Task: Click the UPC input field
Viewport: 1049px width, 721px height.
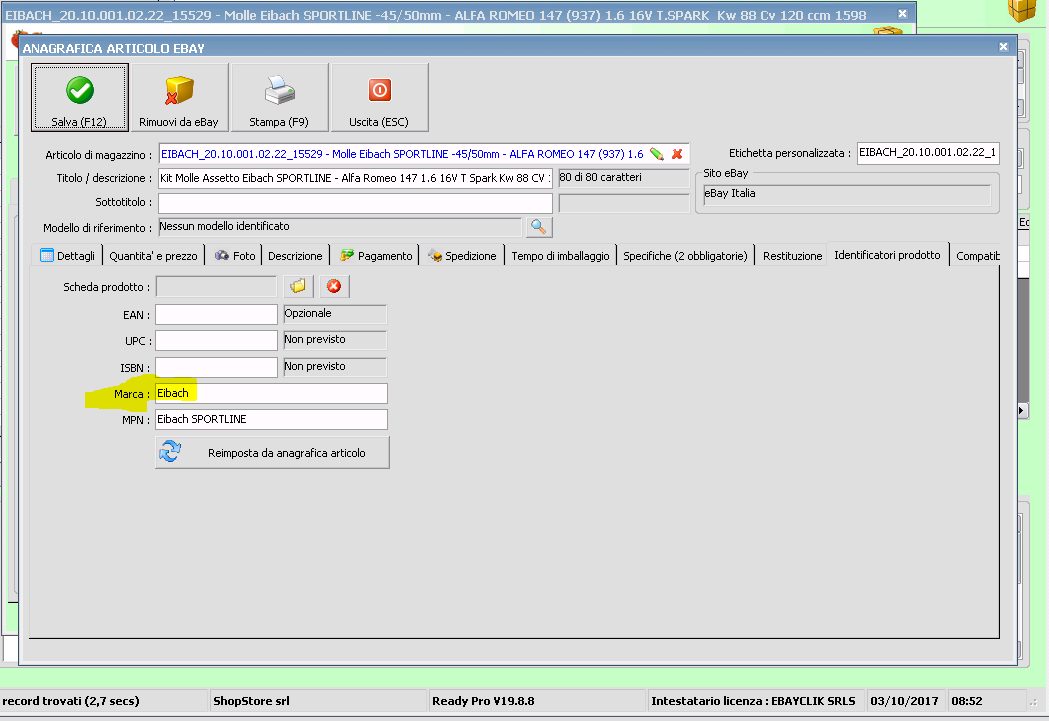Action: point(217,340)
